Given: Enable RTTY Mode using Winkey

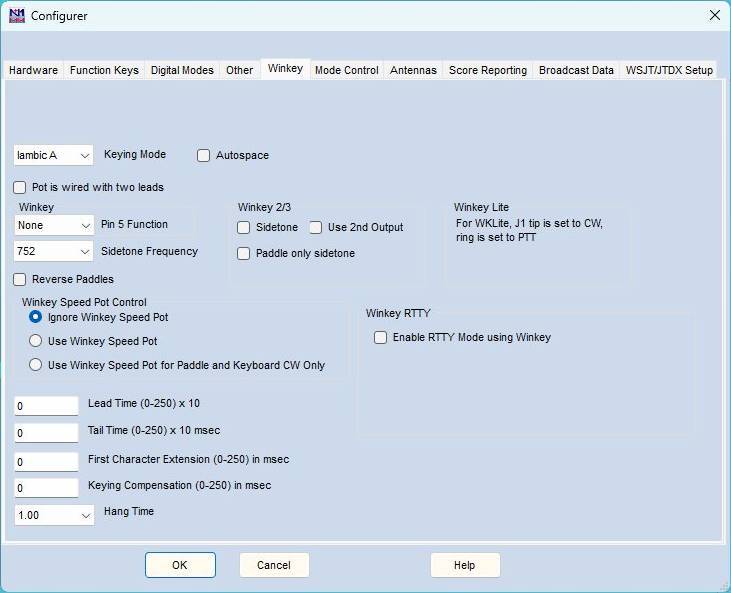Looking at the screenshot, I should tap(380, 338).
